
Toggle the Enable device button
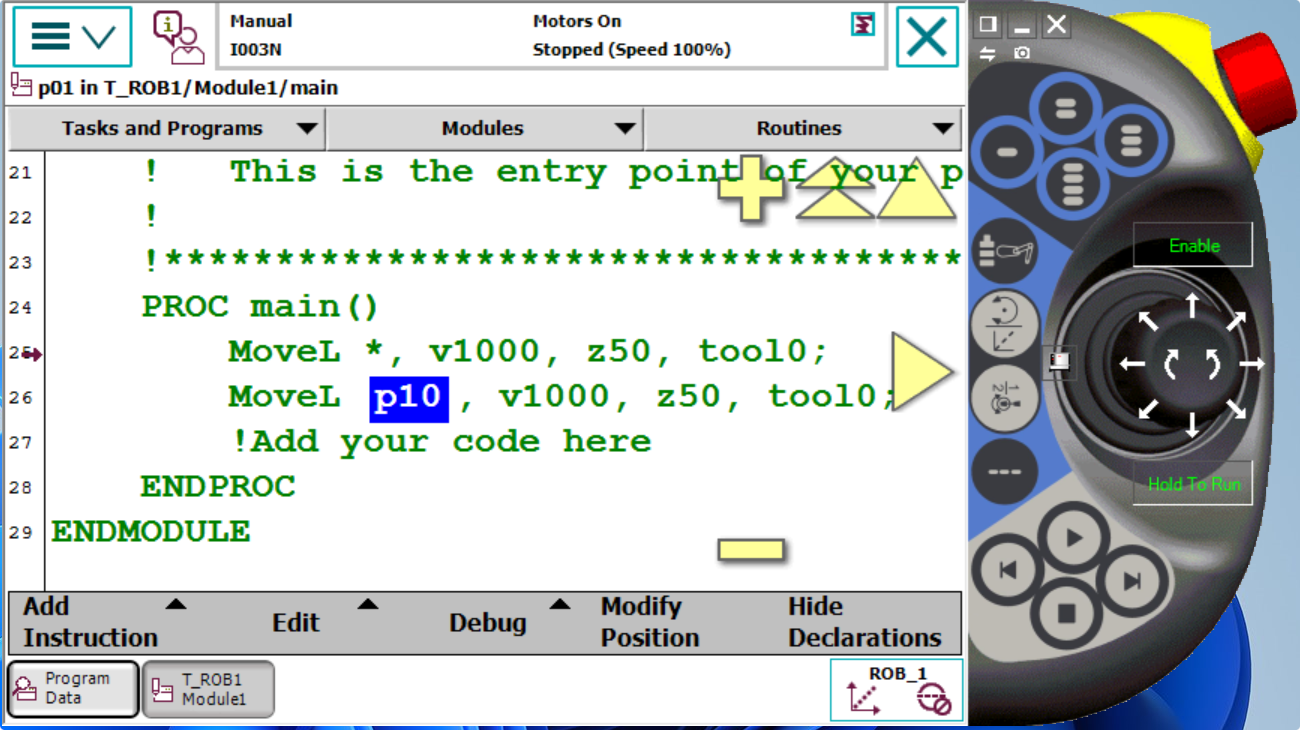1193,246
